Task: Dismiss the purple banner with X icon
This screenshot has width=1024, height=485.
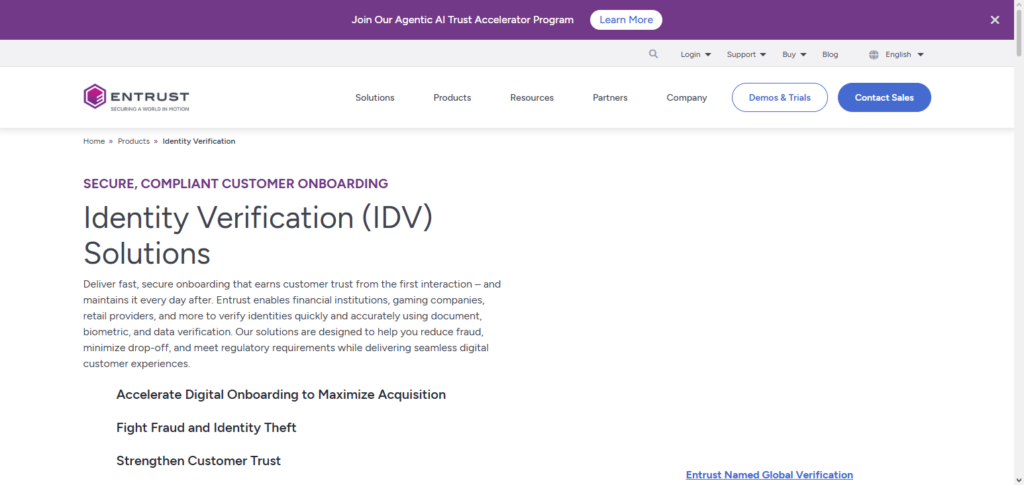Action: click(x=995, y=20)
